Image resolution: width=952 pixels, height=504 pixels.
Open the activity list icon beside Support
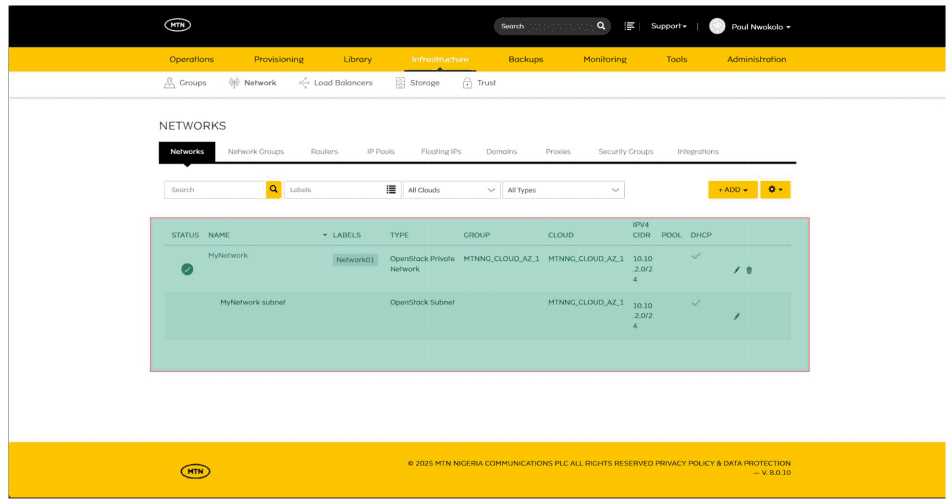(630, 26)
